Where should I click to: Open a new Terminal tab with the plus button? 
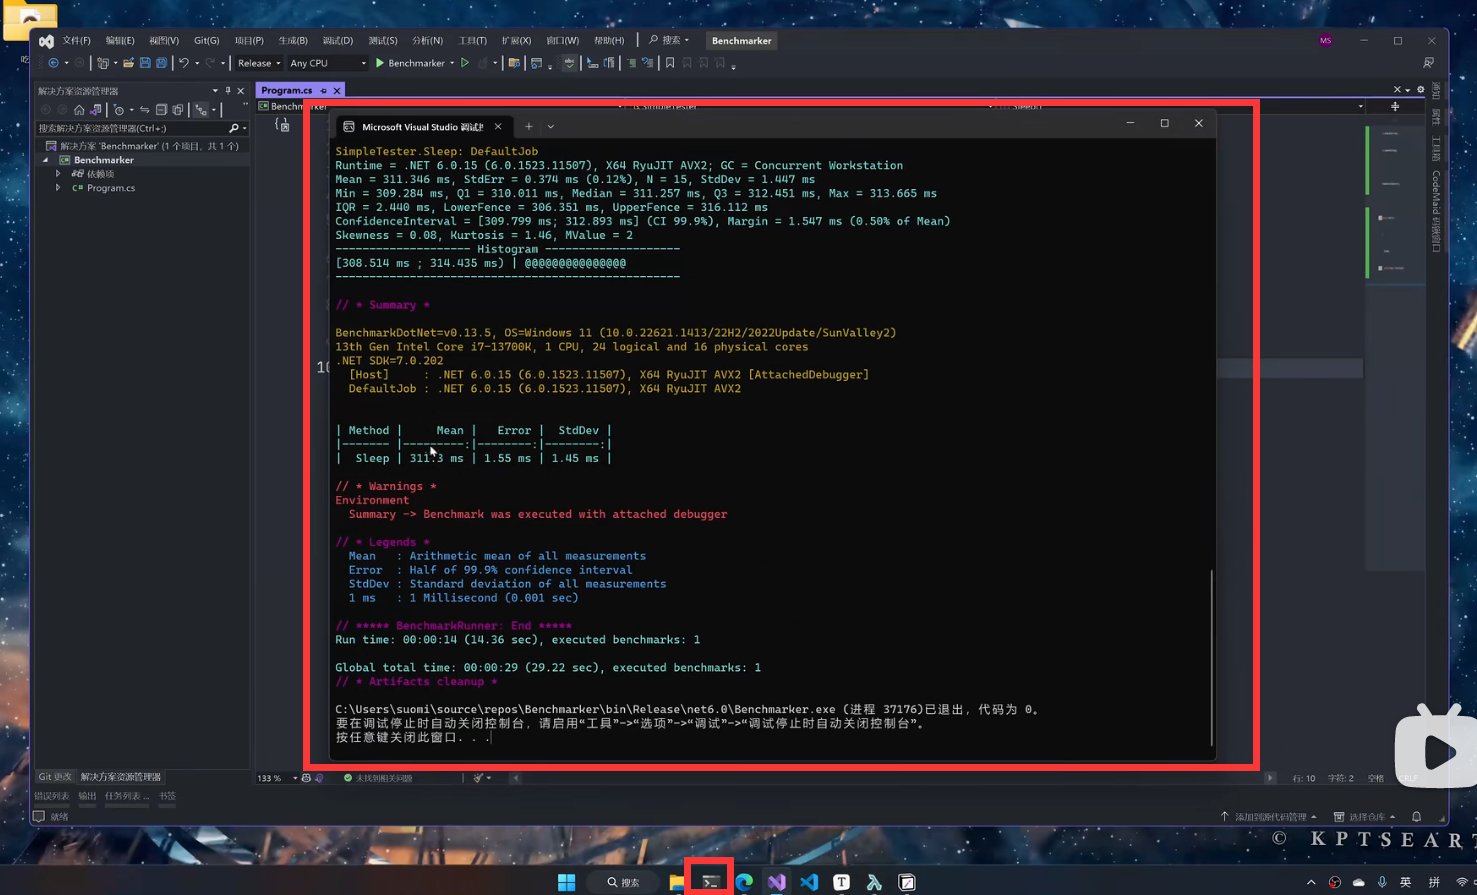[x=529, y=126]
